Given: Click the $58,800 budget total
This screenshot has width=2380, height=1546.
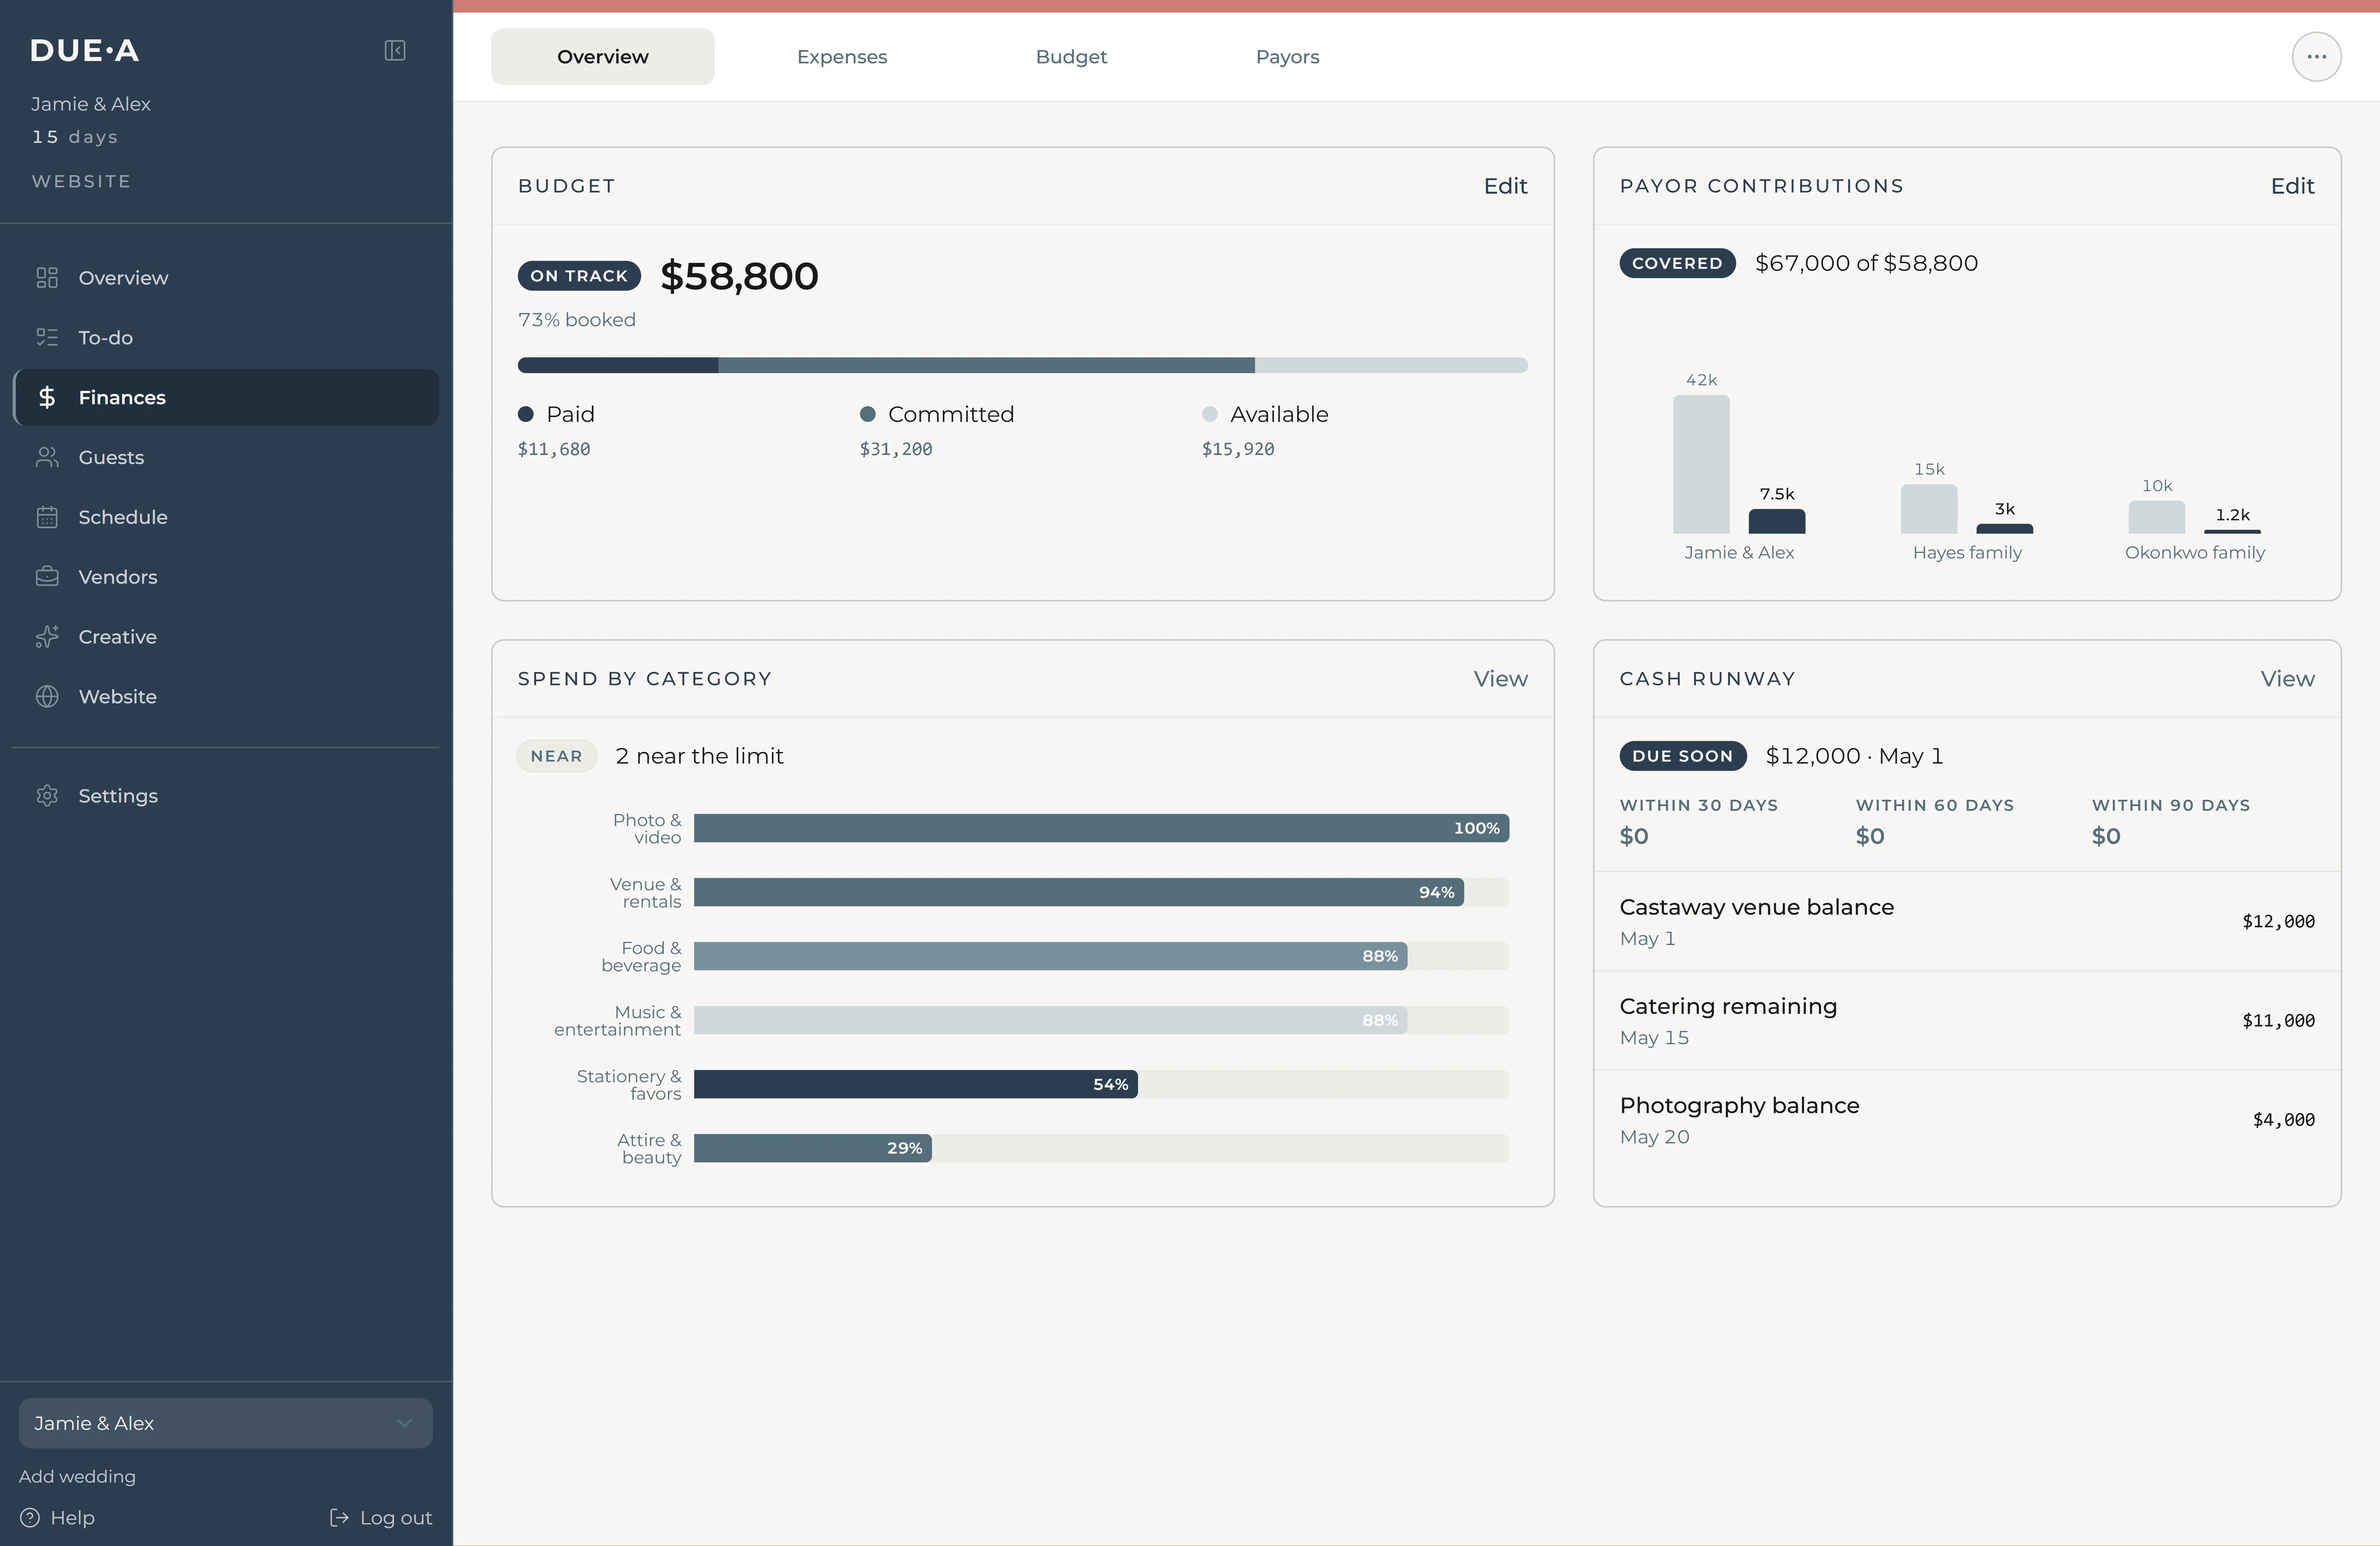Looking at the screenshot, I should click(739, 276).
